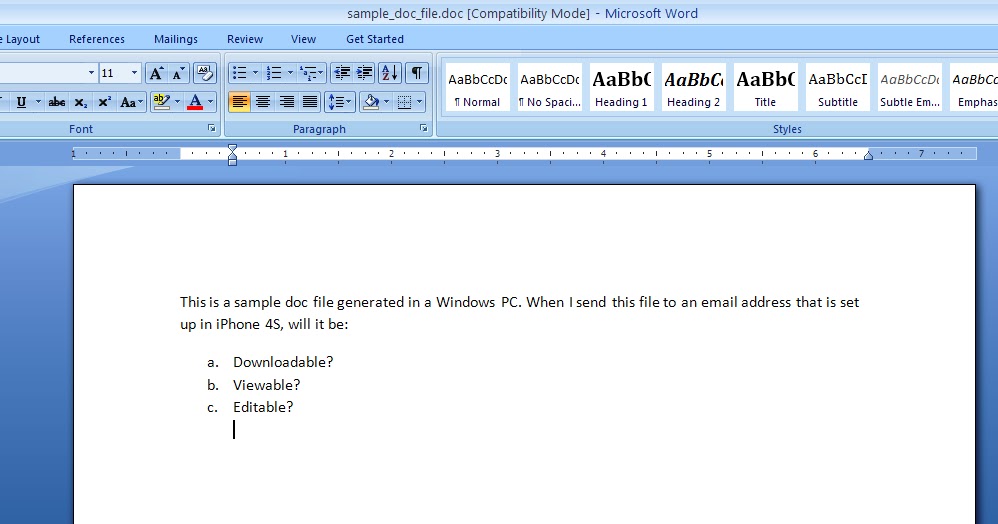
Task: Open the font color dropdown arrow
Action: tap(211, 102)
